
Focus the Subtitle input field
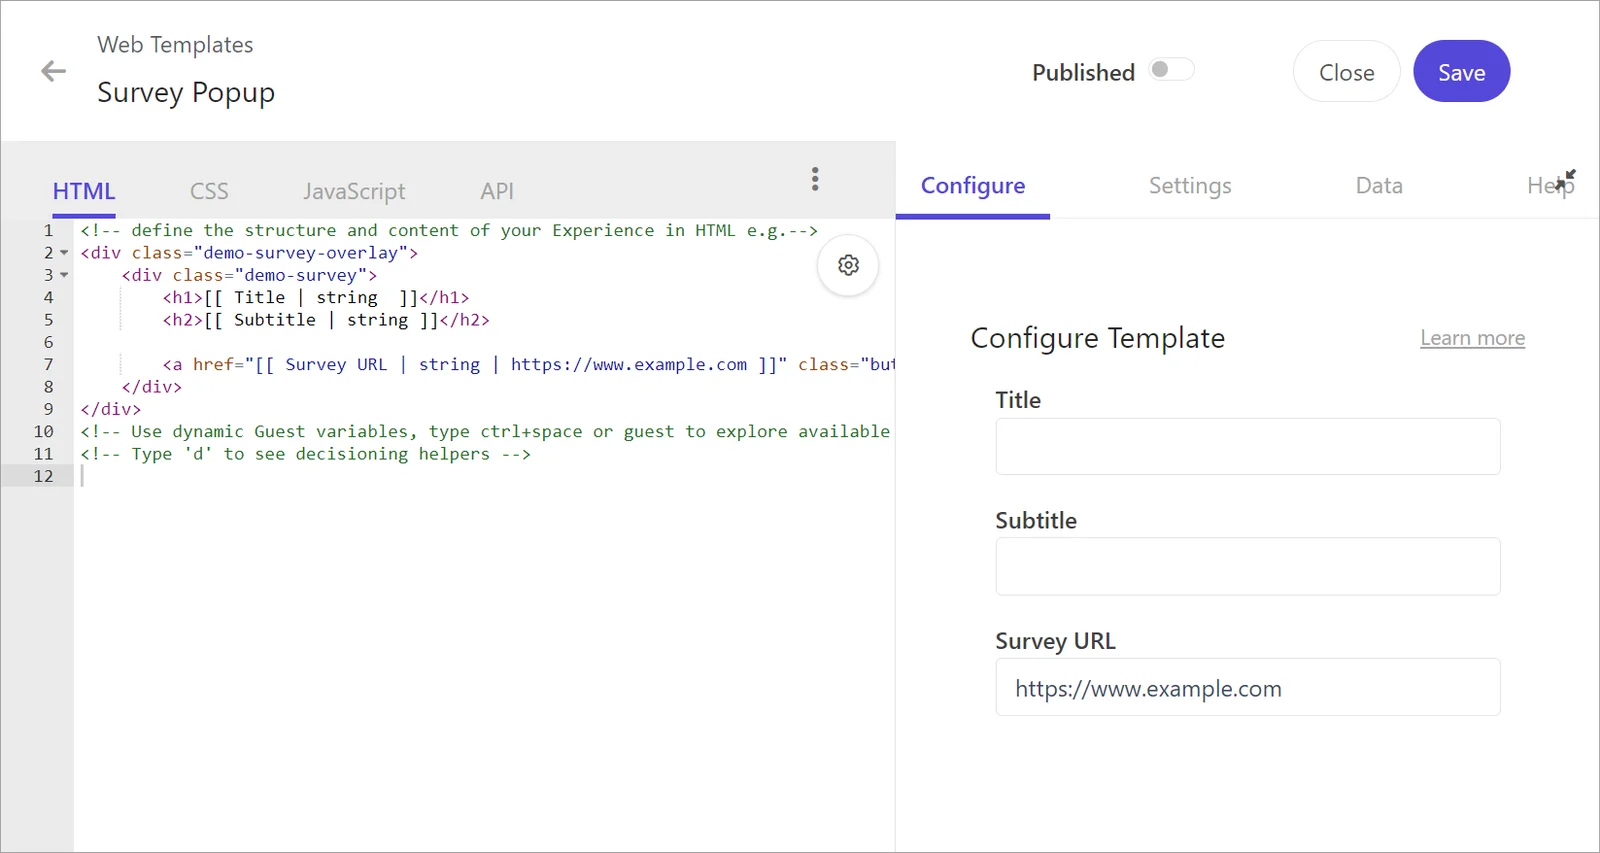(1248, 566)
